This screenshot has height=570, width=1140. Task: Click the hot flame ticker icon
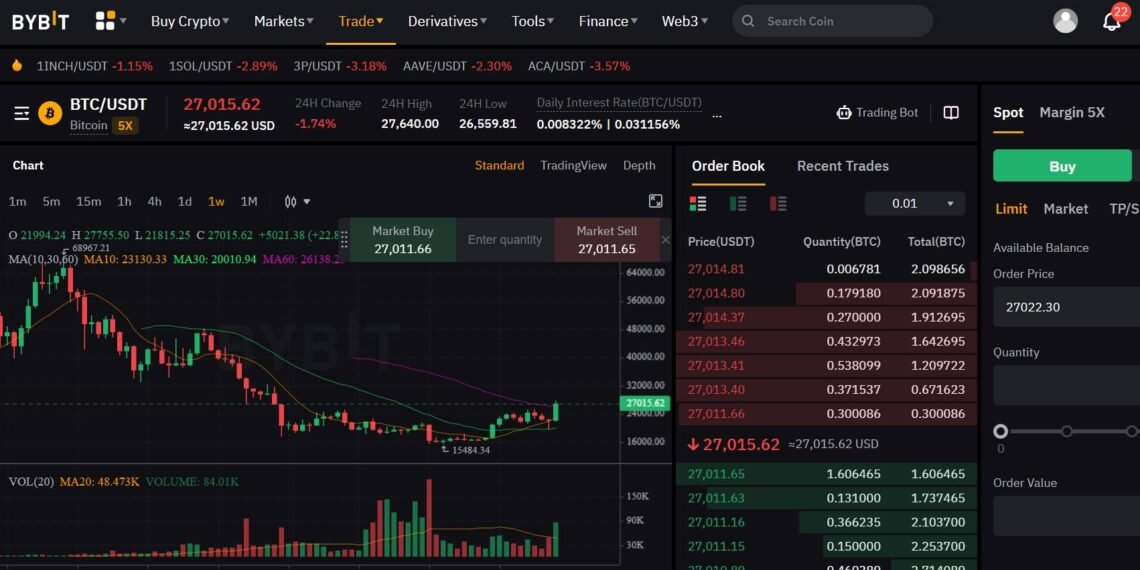tap(17, 65)
